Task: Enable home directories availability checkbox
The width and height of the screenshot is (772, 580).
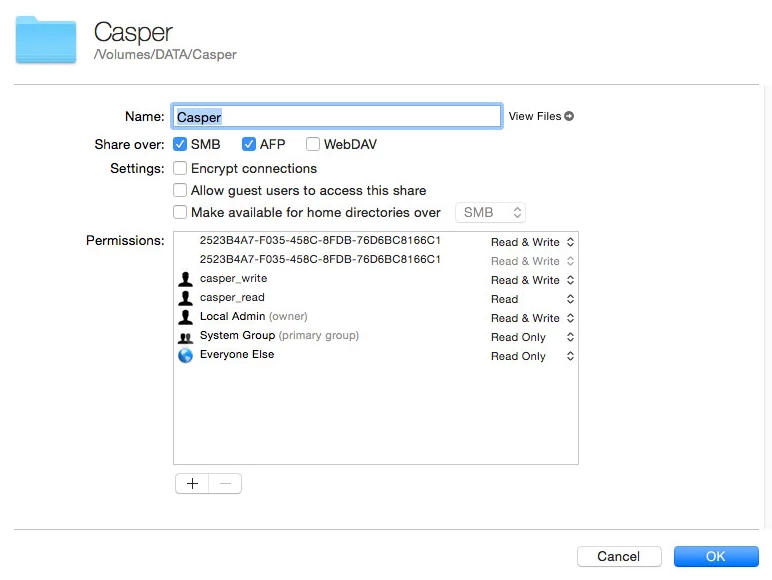Action: pos(180,212)
